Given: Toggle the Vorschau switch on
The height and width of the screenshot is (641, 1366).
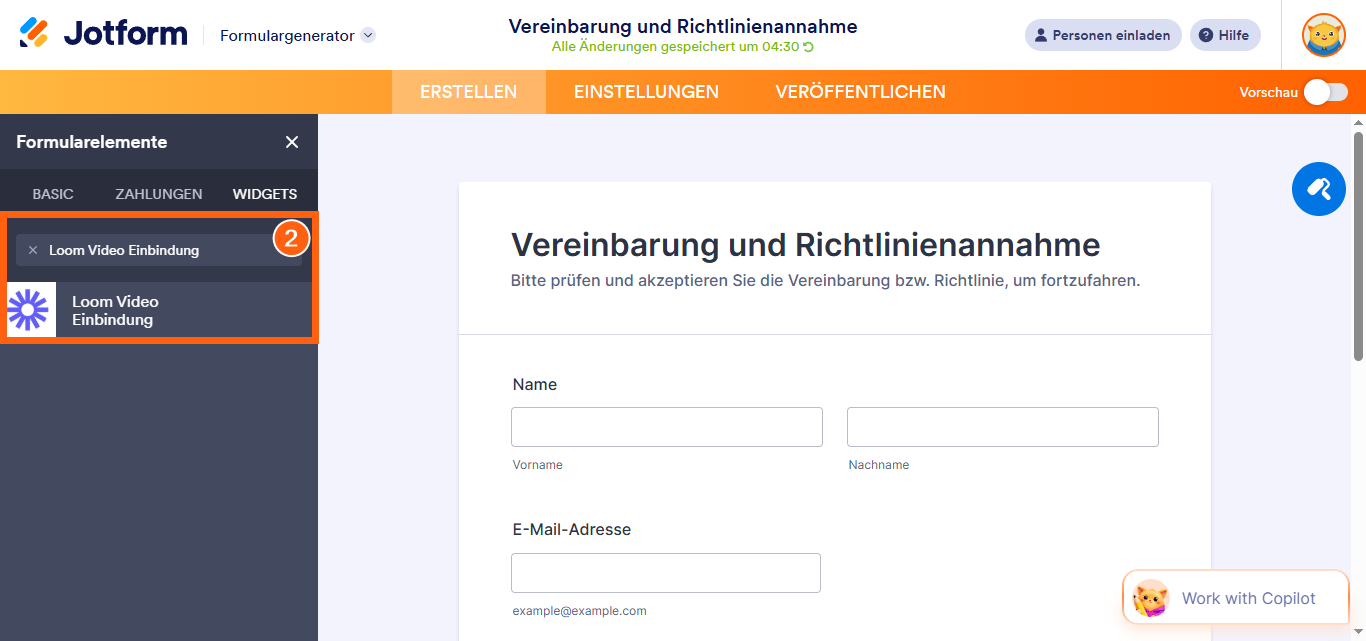Looking at the screenshot, I should tap(1327, 91).
